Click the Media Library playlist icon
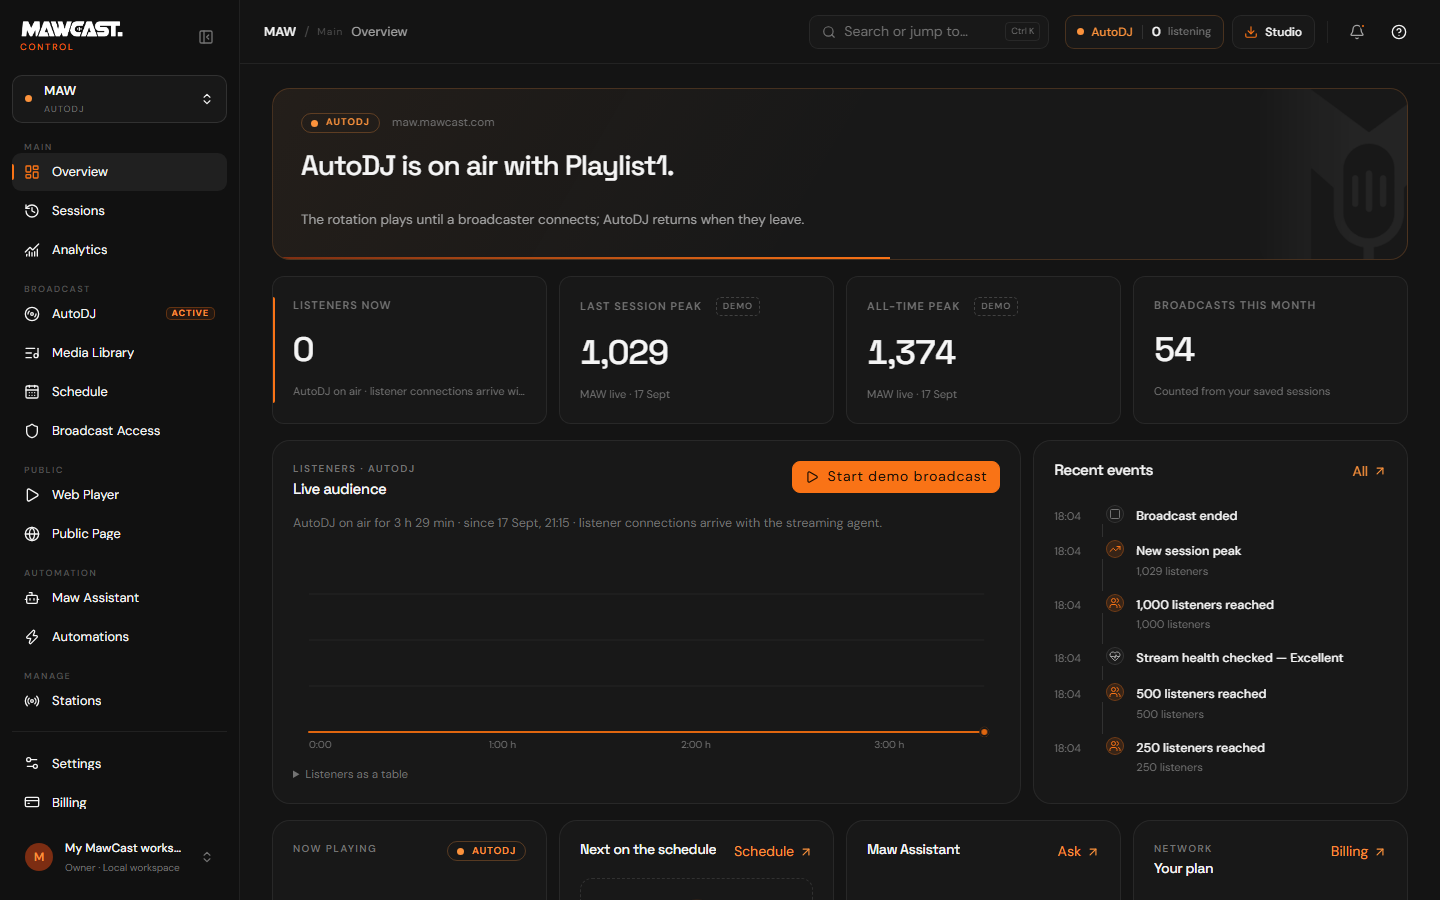 tap(32, 353)
